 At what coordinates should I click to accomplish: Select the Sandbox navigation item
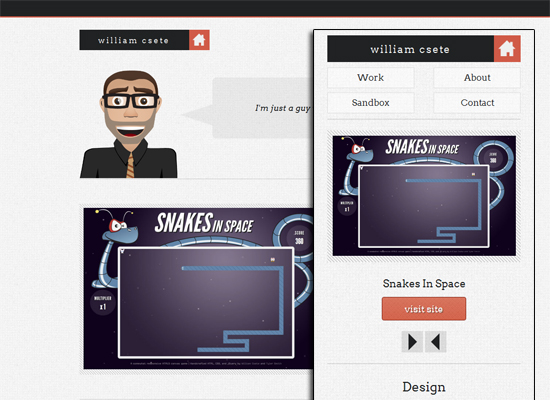[371, 103]
